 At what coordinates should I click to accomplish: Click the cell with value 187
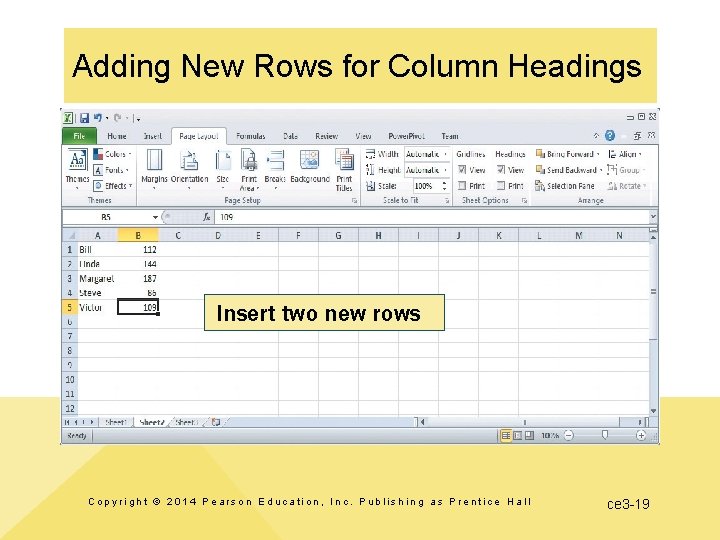coord(138,278)
